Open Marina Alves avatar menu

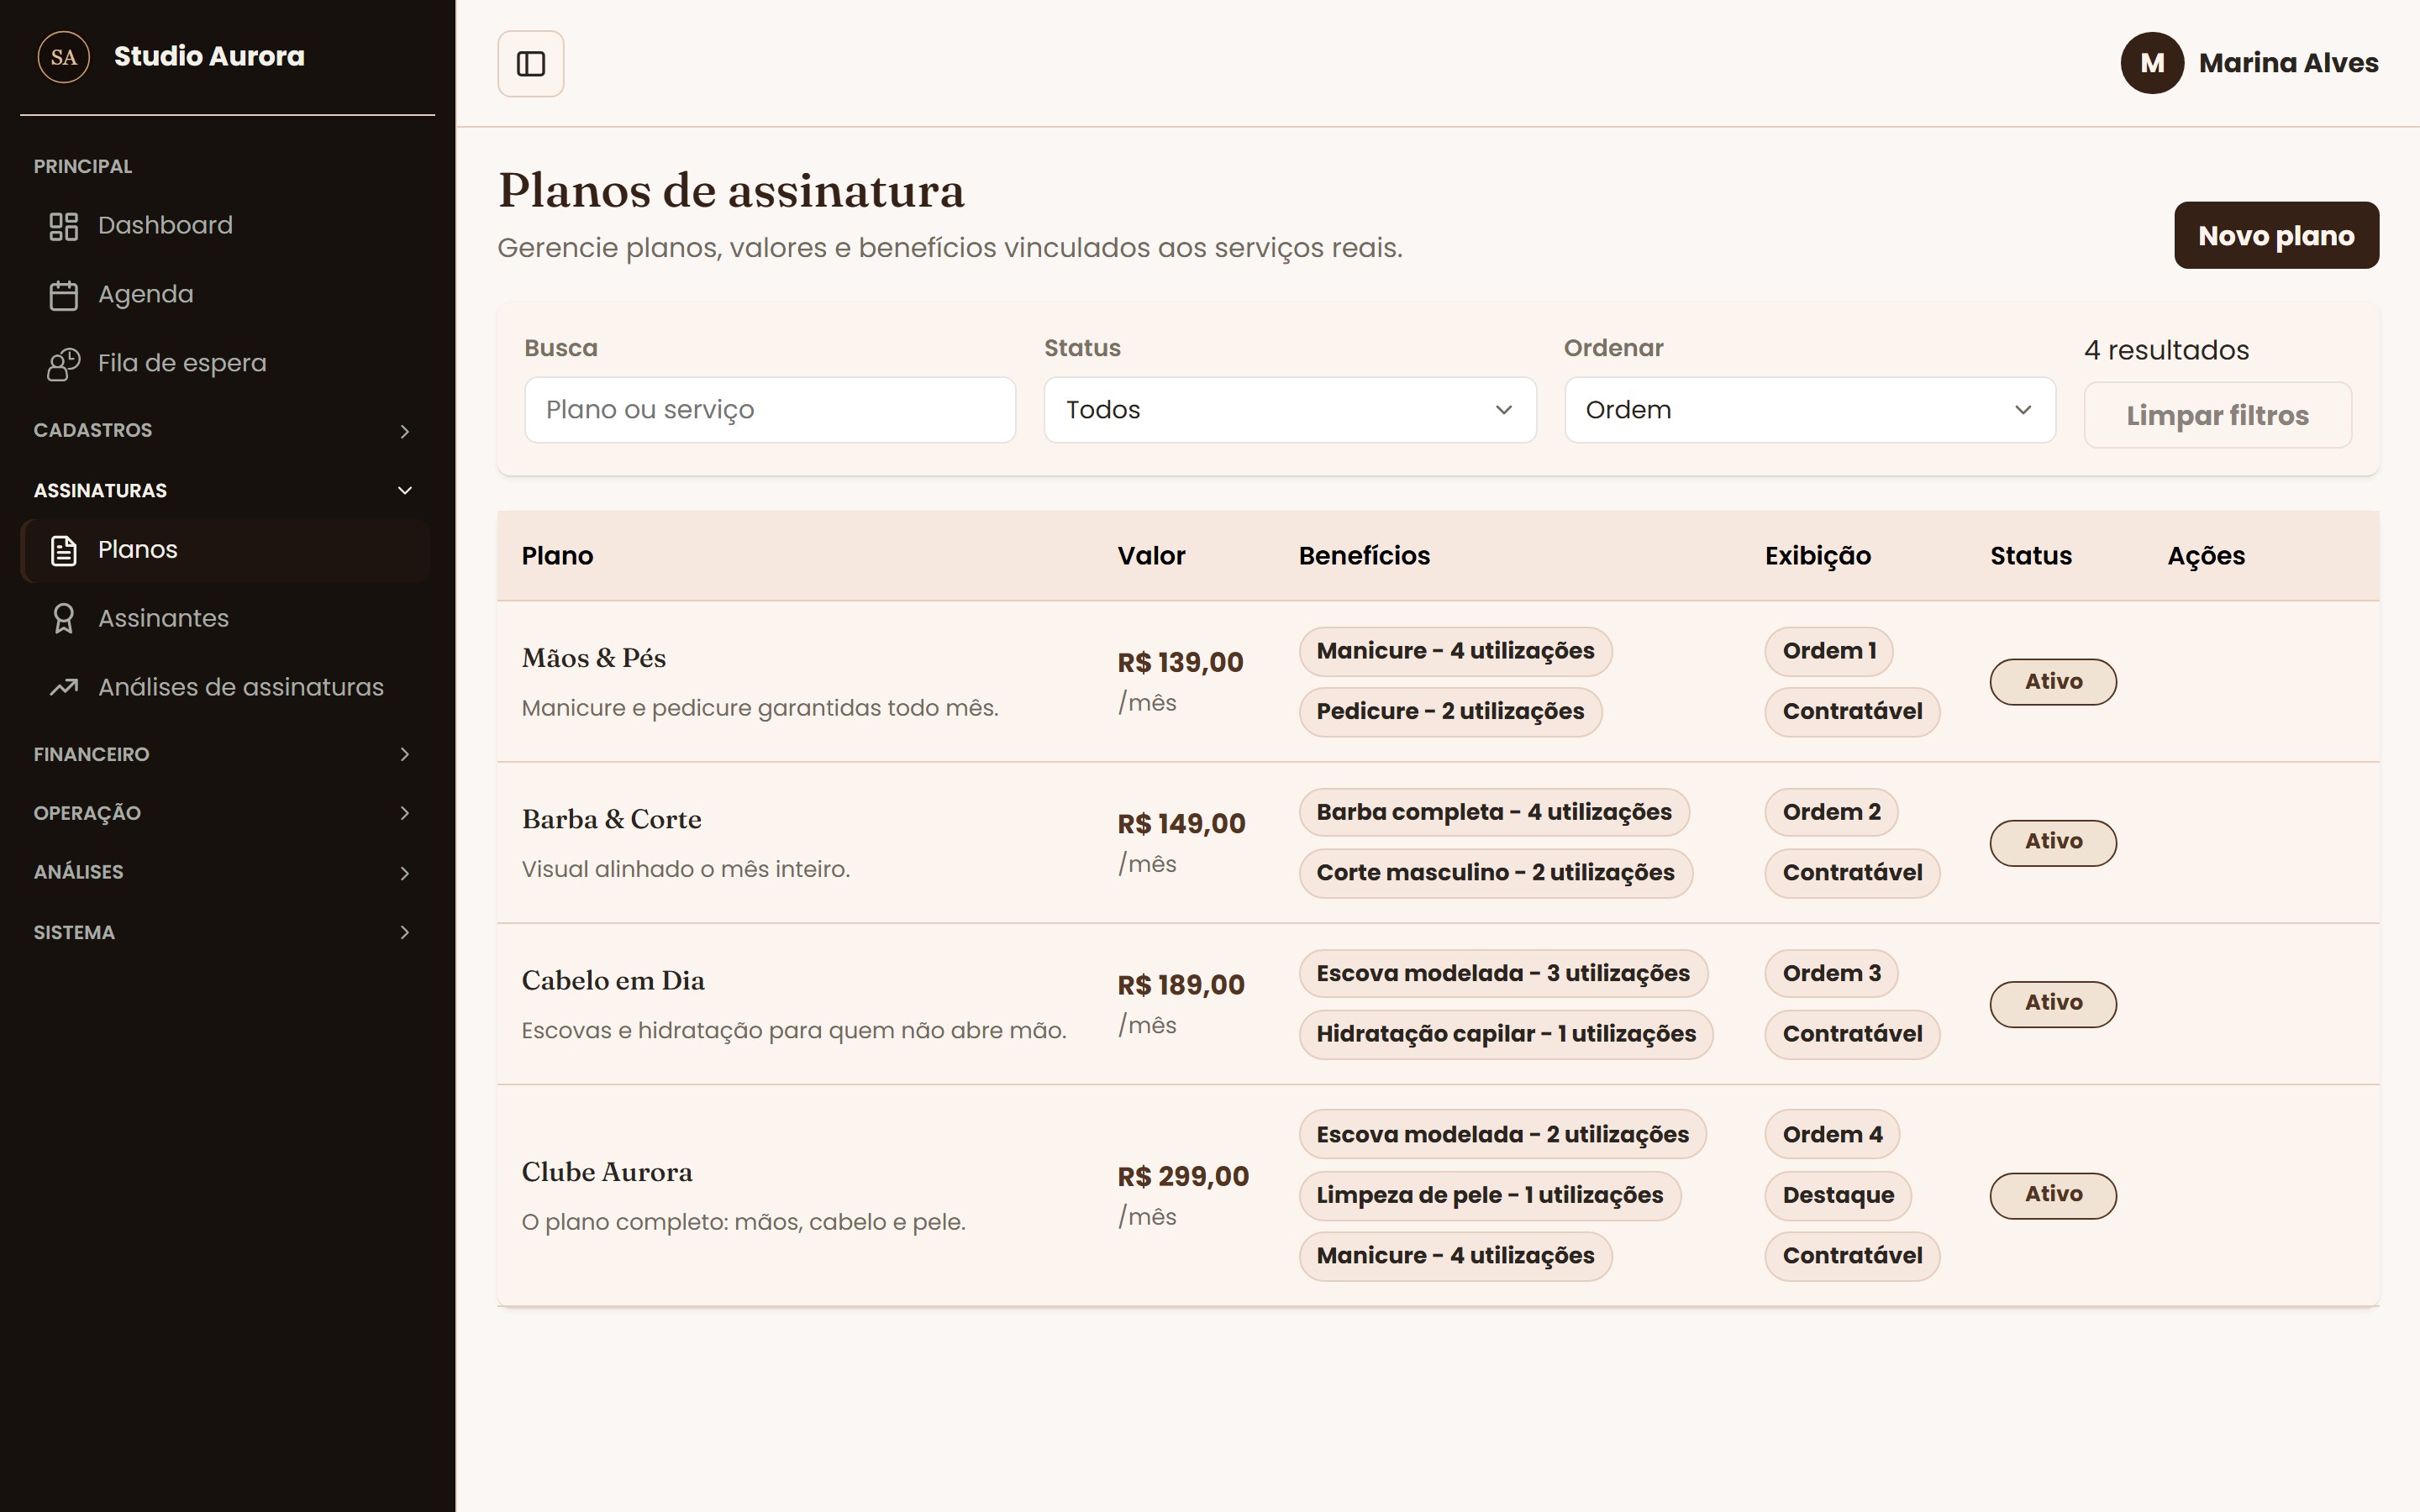tap(2151, 63)
